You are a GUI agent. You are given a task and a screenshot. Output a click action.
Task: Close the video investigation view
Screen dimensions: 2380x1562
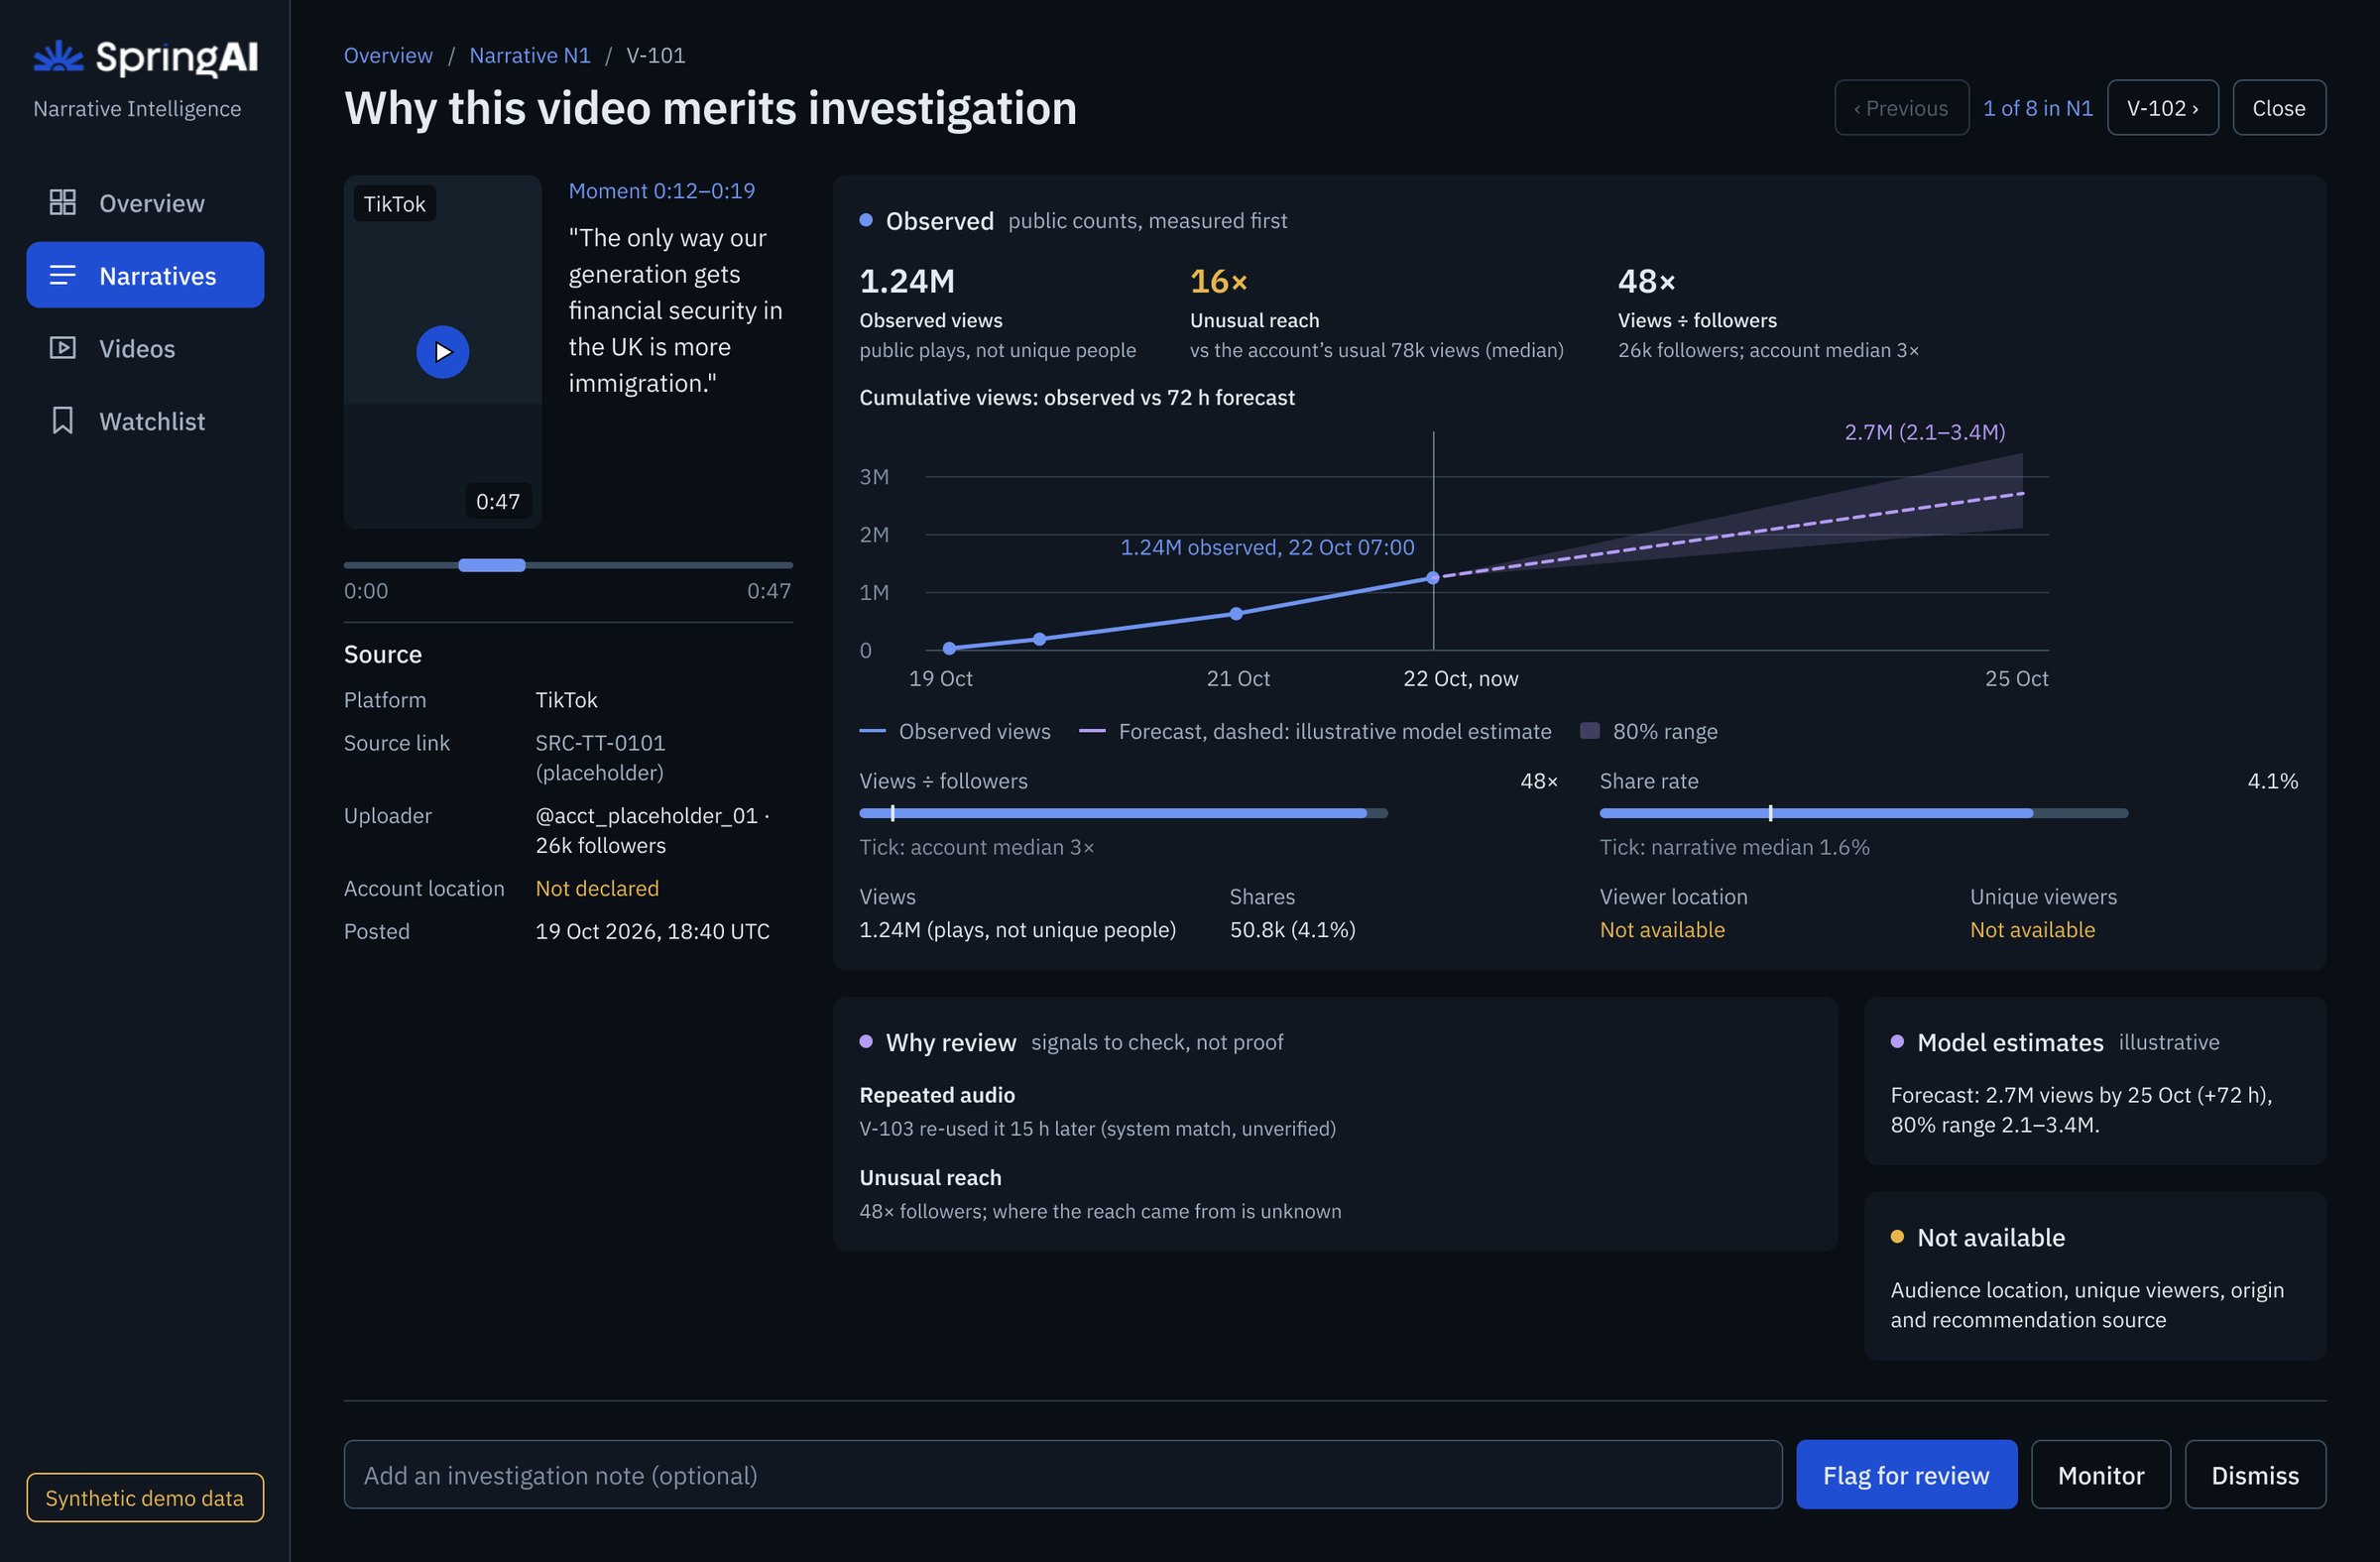[x=2278, y=107]
